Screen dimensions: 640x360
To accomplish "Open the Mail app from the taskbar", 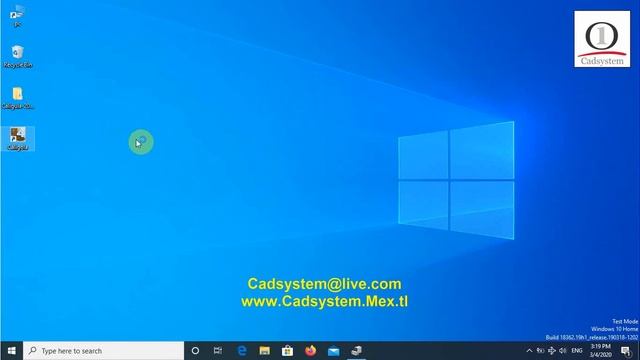I will tap(333, 351).
